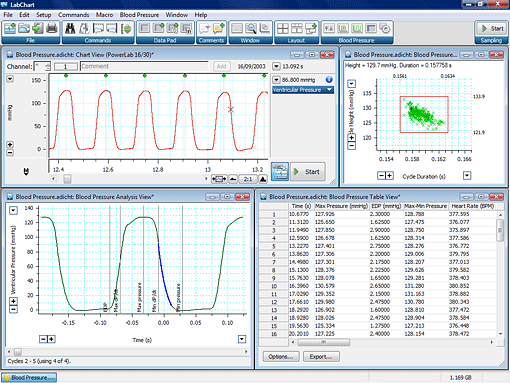
Task: Click the third Window toolbar icon
Action: click(265, 28)
